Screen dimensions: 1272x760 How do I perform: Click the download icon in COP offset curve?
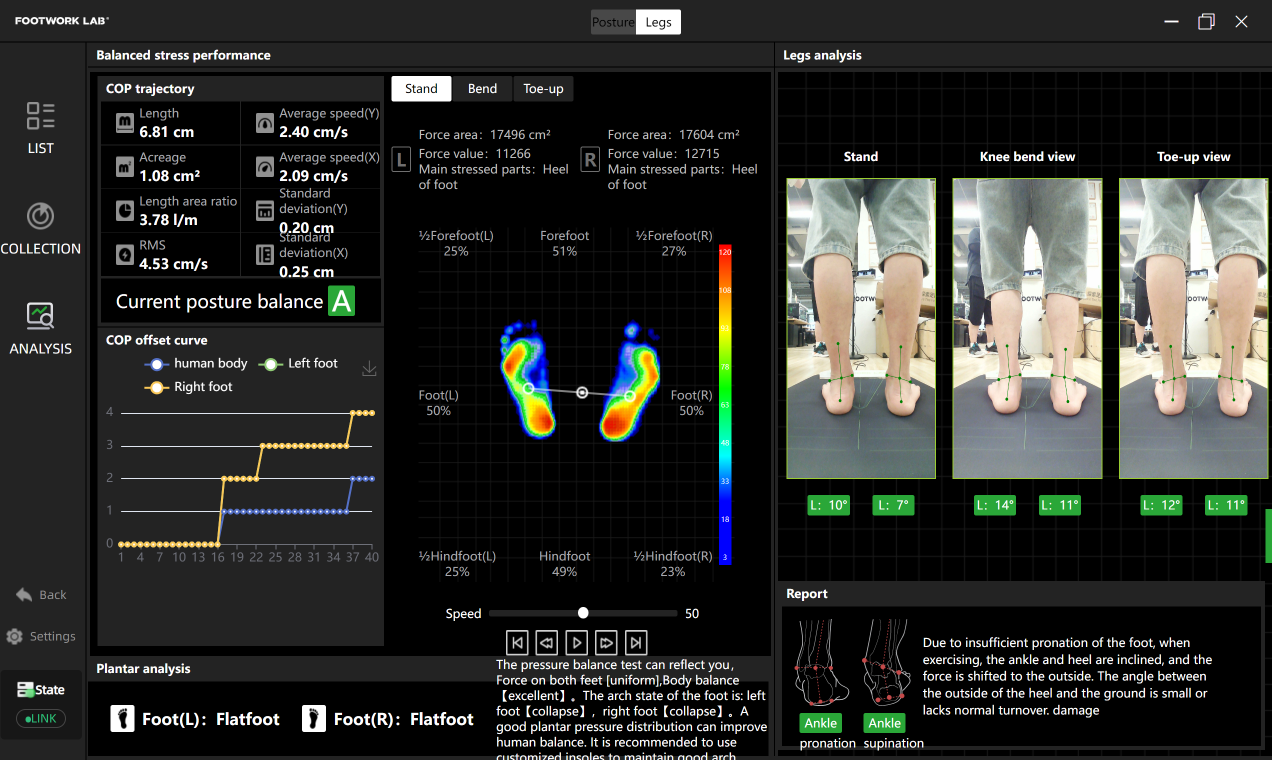coord(369,369)
